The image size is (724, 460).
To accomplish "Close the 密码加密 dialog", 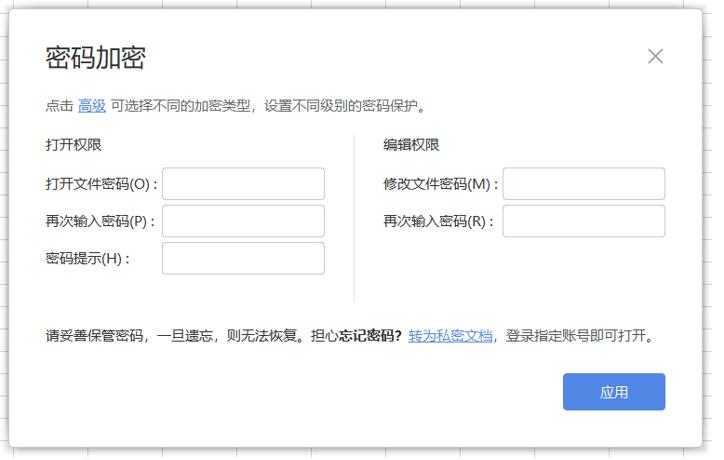I will click(x=655, y=56).
